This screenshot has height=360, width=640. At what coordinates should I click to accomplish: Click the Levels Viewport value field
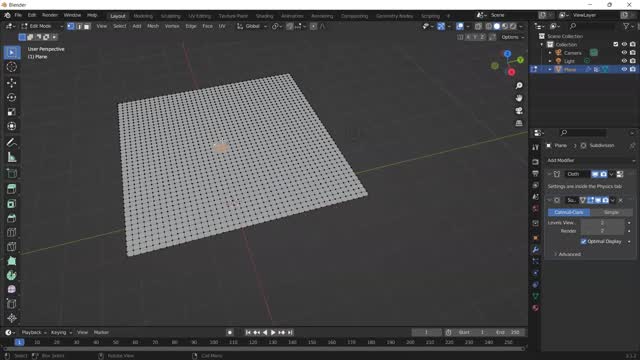tap(602, 222)
